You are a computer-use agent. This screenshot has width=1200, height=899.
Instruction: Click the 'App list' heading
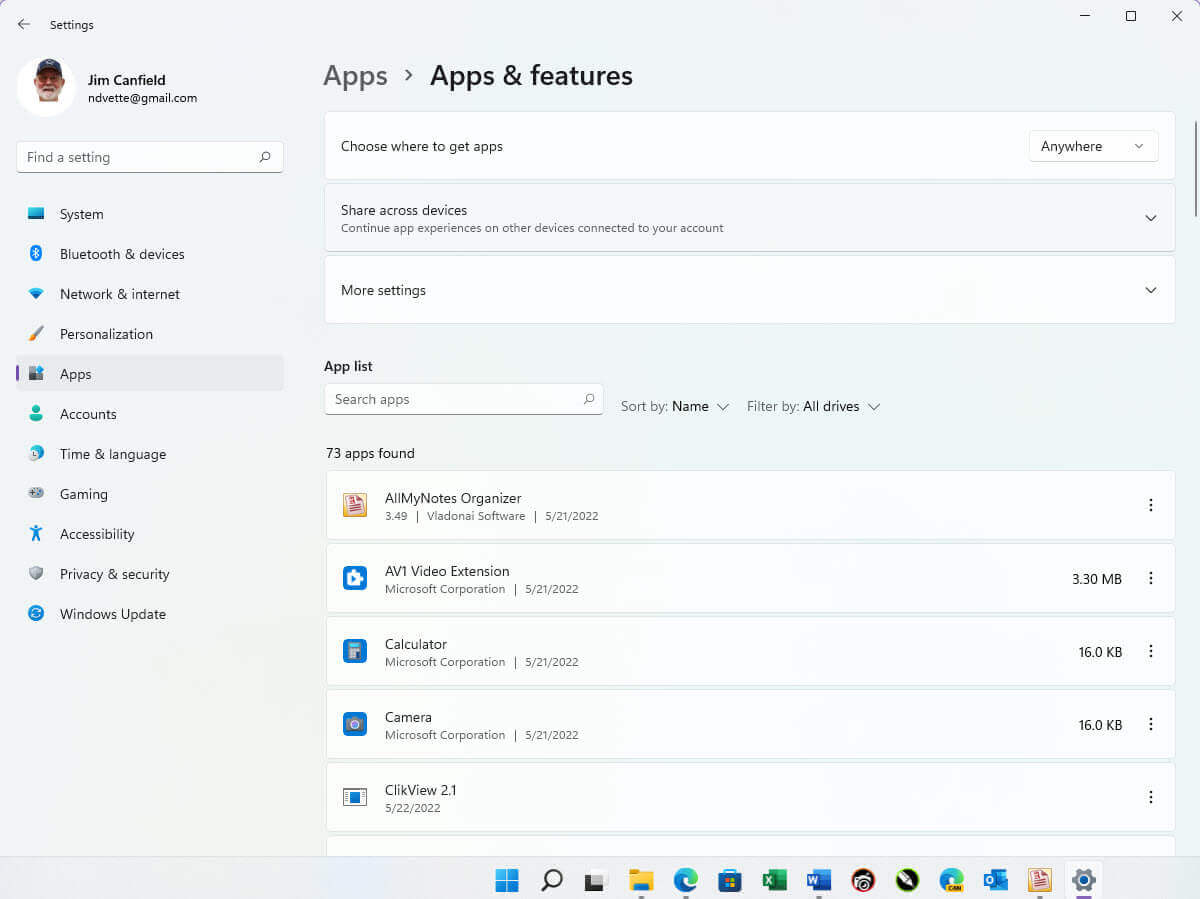(x=348, y=366)
